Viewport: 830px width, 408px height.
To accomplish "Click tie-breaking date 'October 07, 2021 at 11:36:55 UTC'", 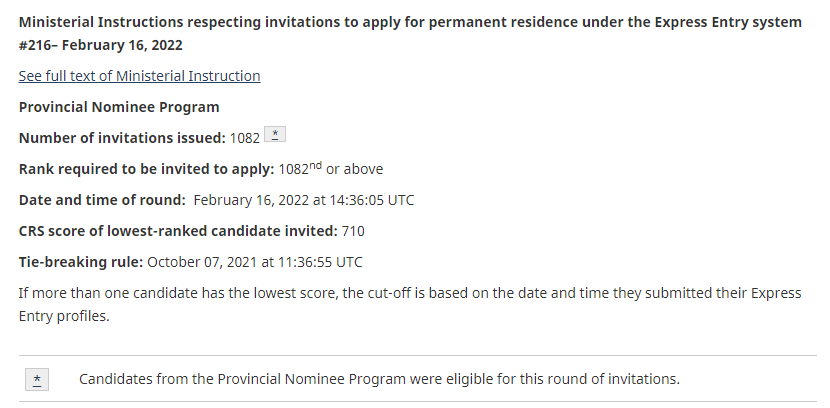I will [x=255, y=262].
